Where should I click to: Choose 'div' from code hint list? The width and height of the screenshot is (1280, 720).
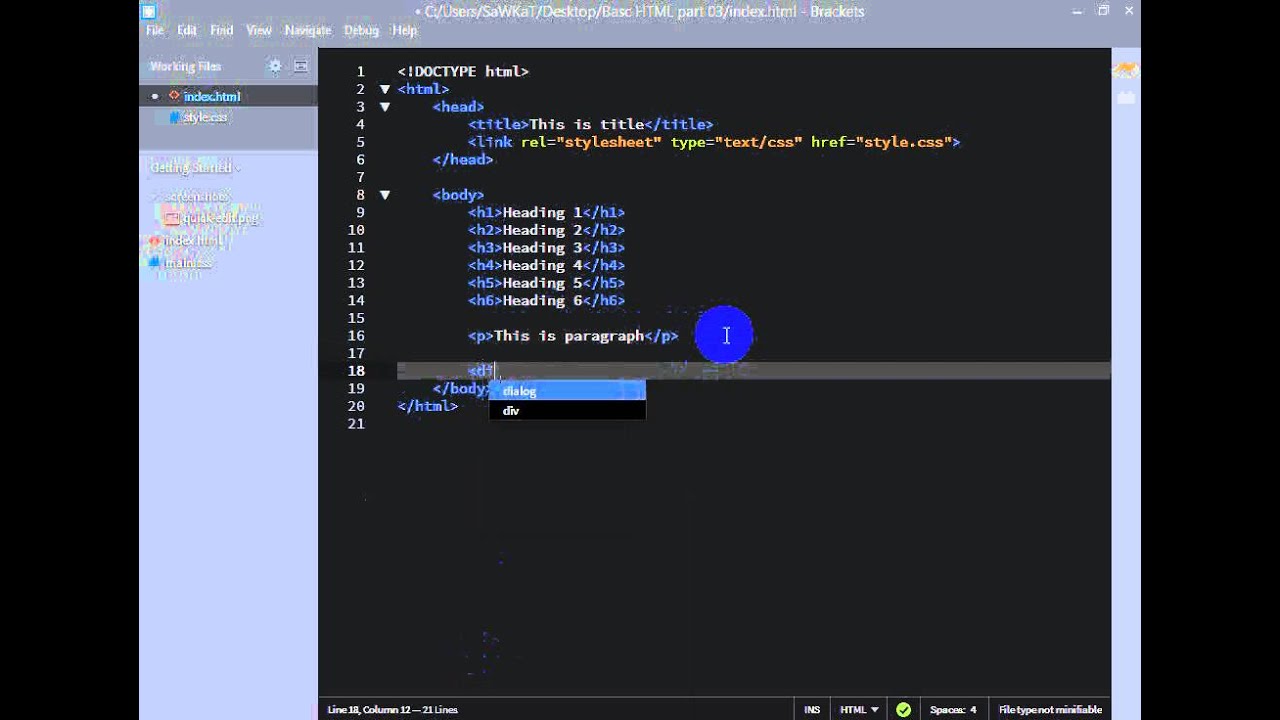pos(567,410)
